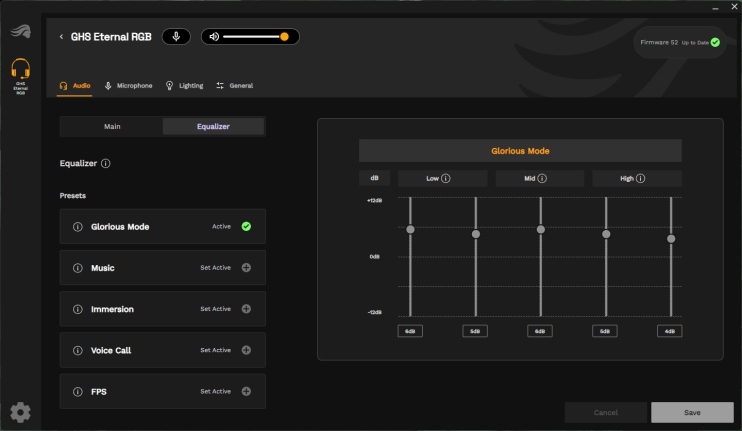Open app settings gear in sidebar
Screen dimensions: 742x431
pyautogui.click(x=20, y=413)
